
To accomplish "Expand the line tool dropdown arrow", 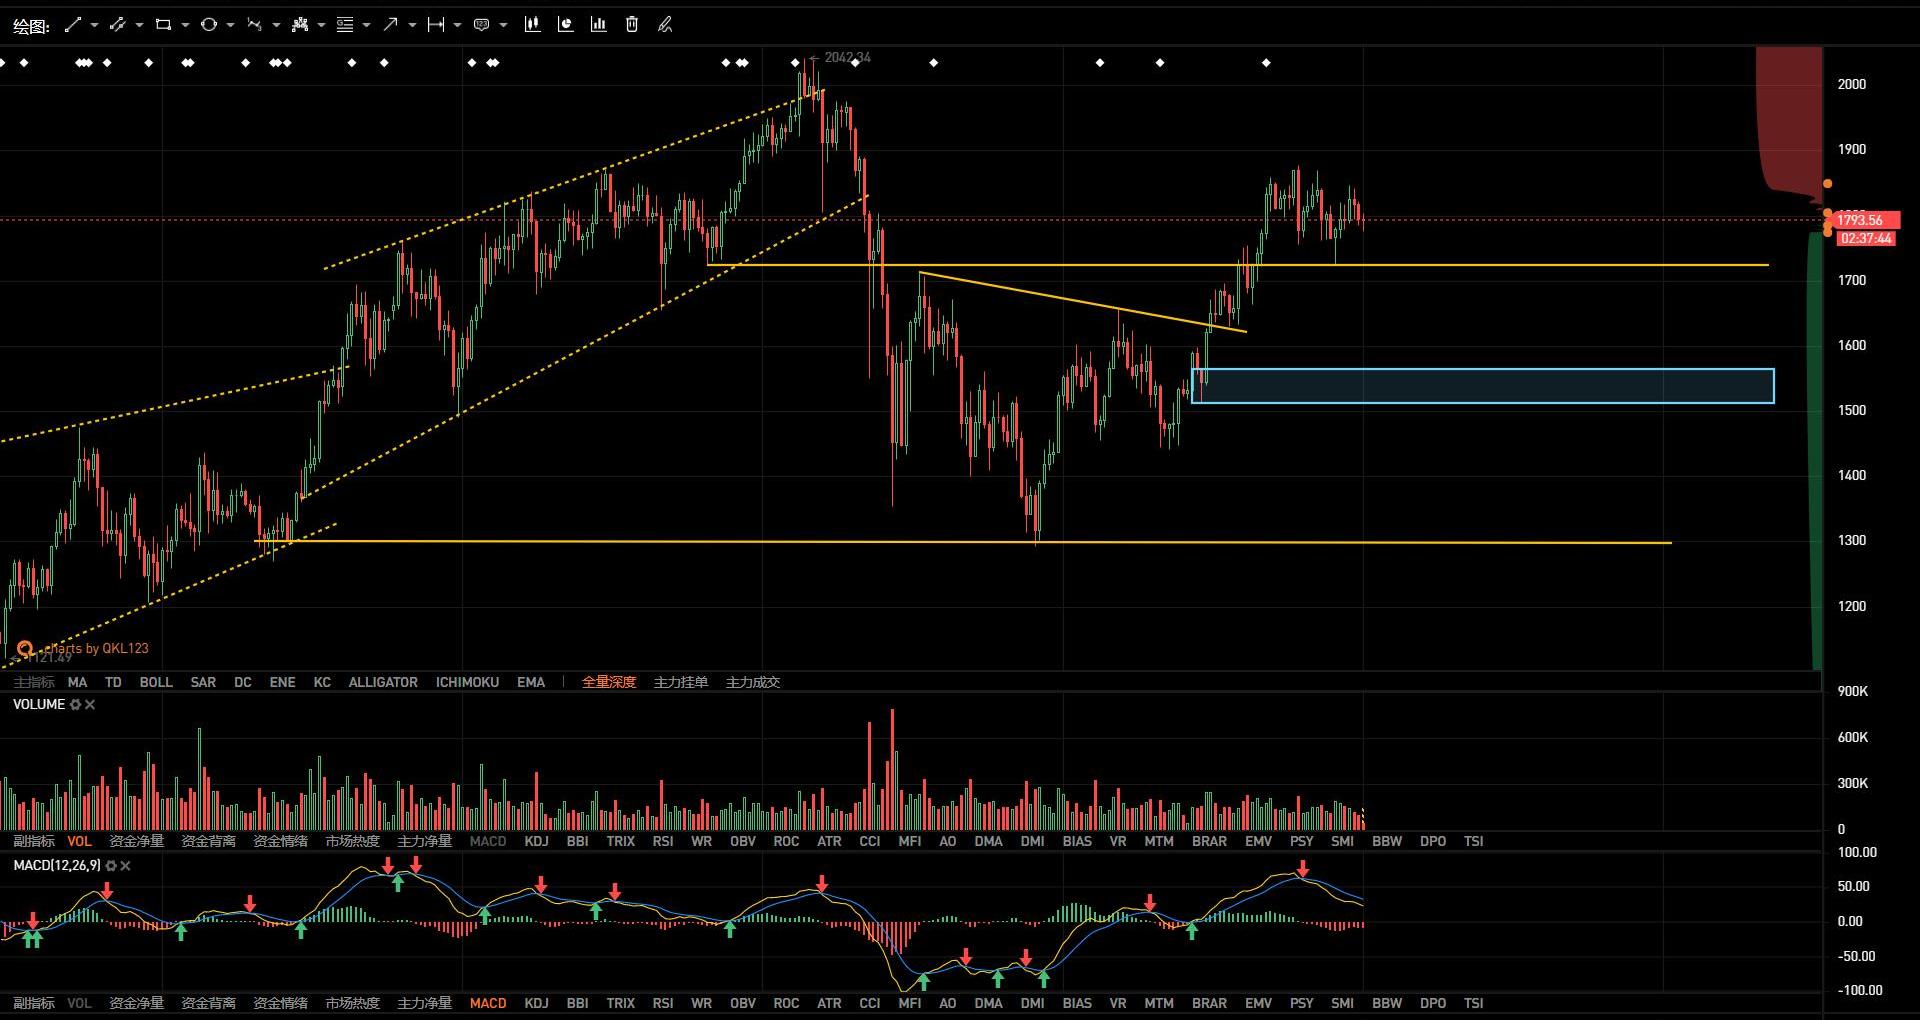I will click(94, 25).
